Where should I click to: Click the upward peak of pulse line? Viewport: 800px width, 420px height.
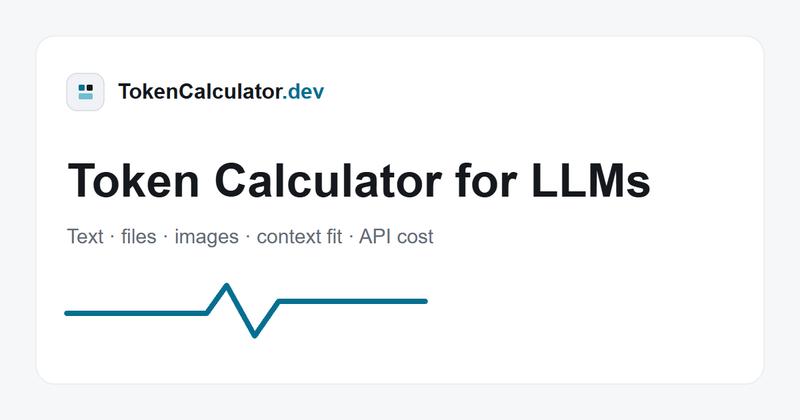226,287
